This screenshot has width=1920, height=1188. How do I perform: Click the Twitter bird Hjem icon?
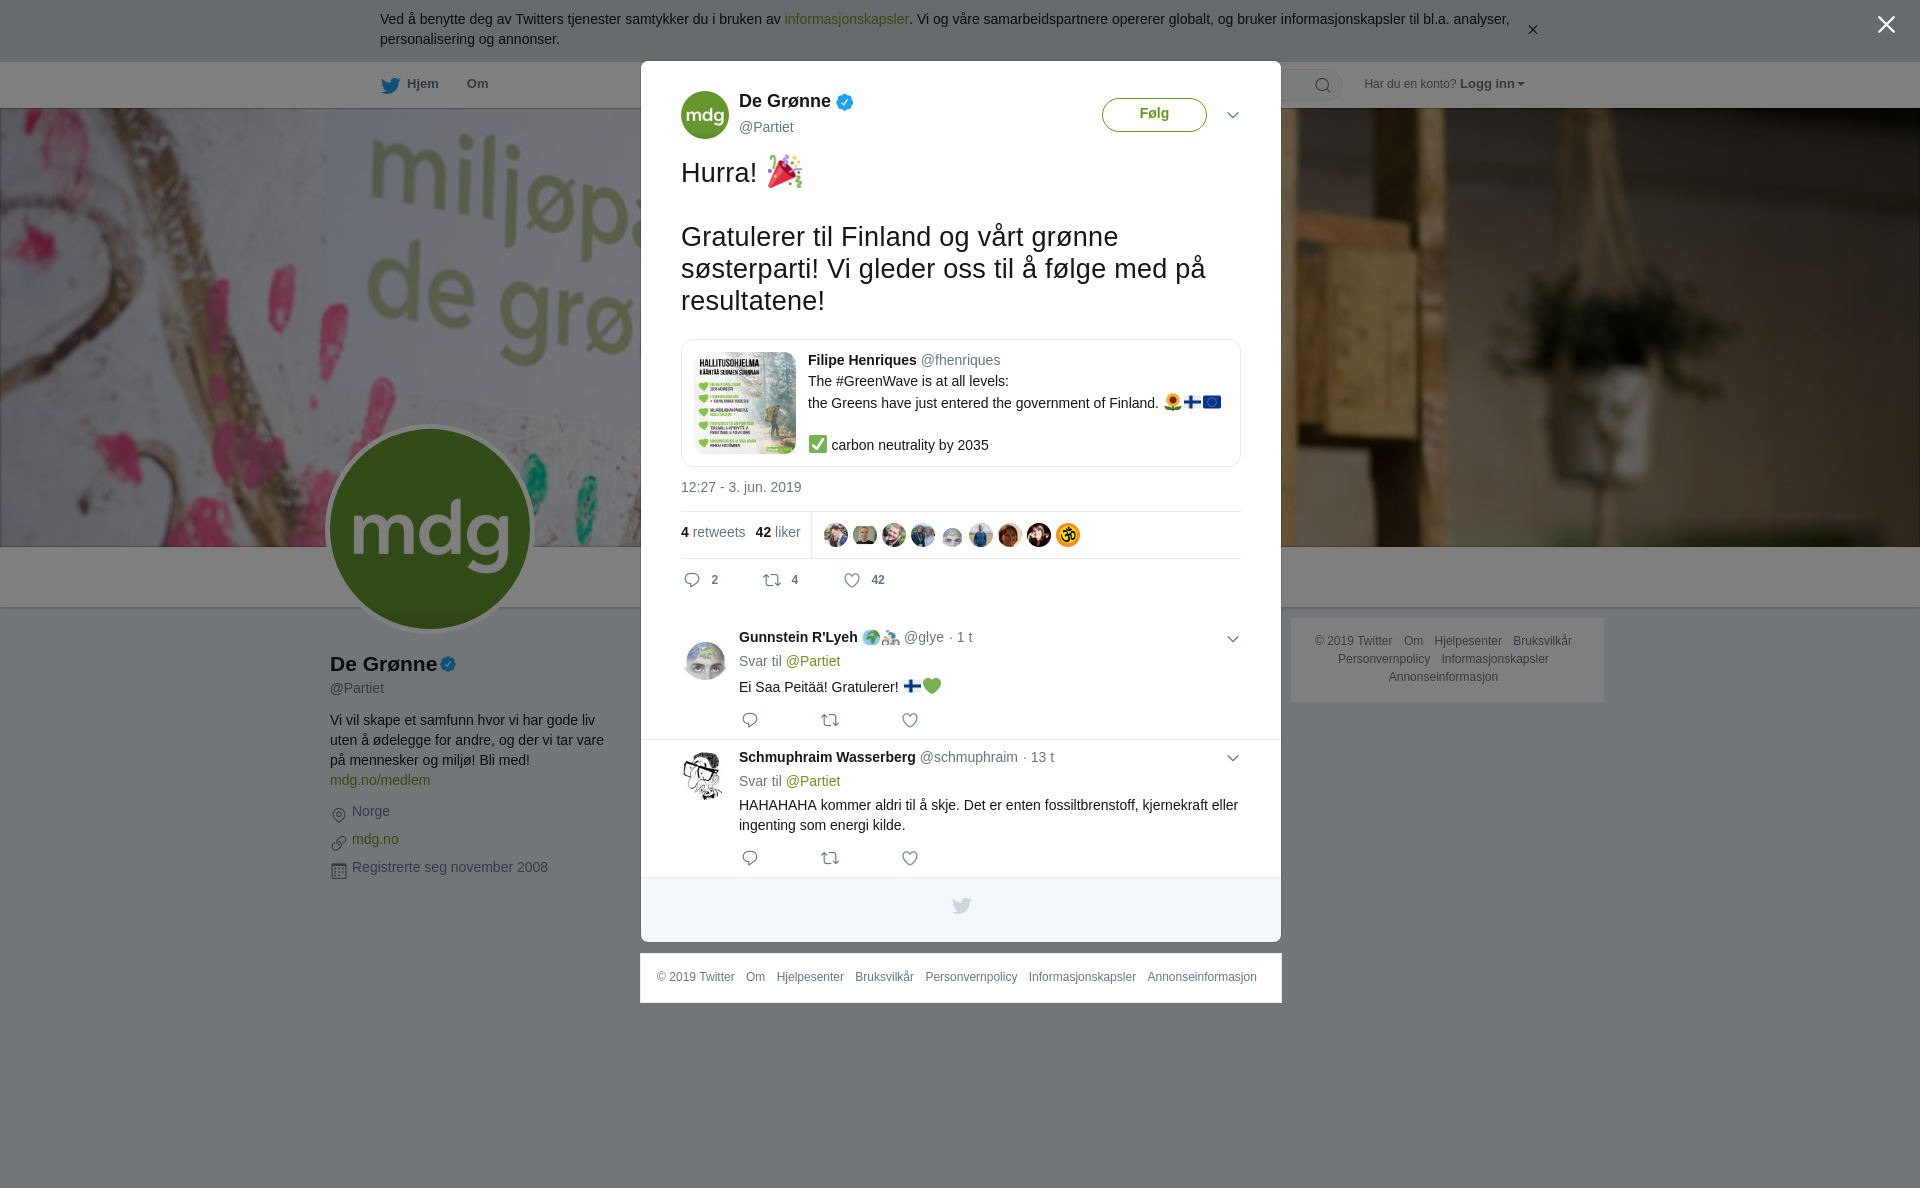(390, 85)
